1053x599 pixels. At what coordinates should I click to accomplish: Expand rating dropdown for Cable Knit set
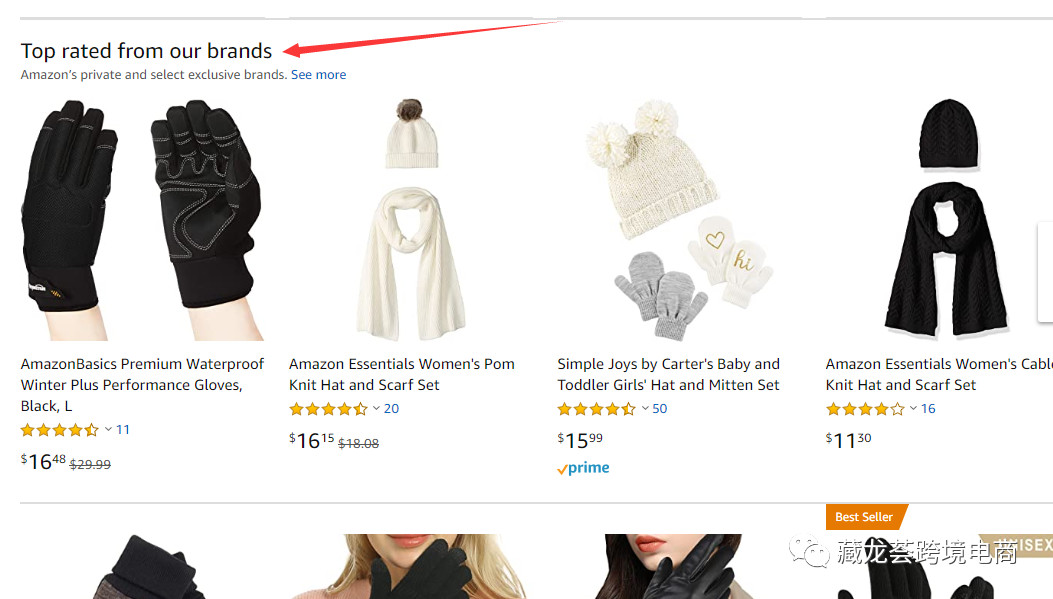[913, 409]
